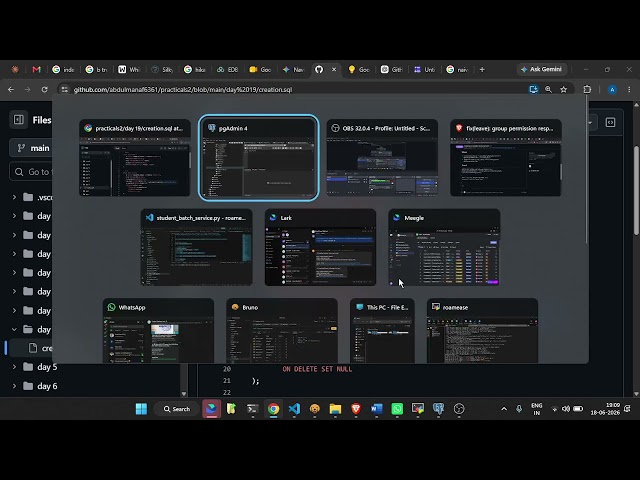
Task: Collapse the open day 19 folder
Action: [x=14, y=329]
